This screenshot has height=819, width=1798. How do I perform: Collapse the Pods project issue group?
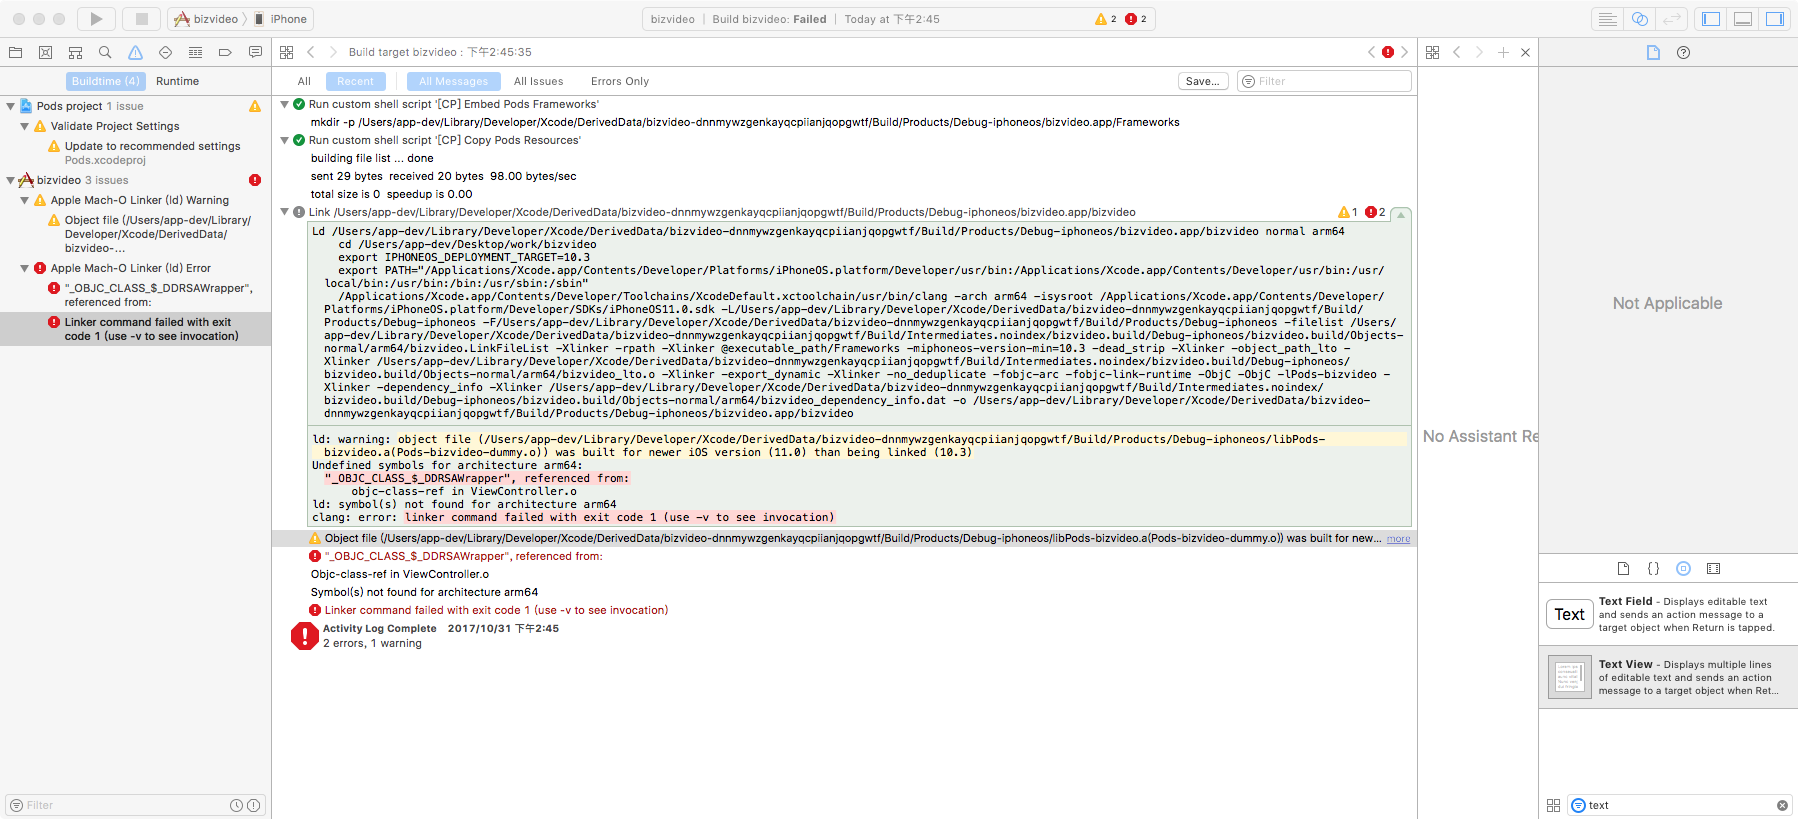10,106
